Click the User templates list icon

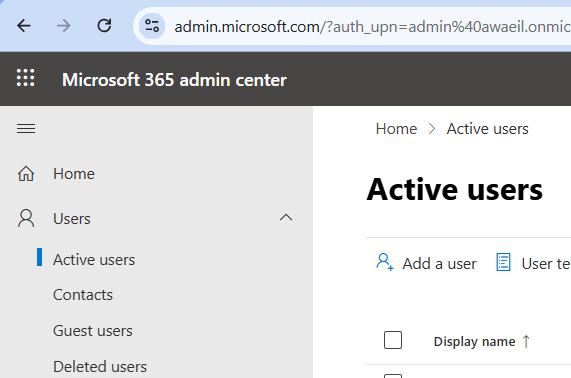coord(503,262)
